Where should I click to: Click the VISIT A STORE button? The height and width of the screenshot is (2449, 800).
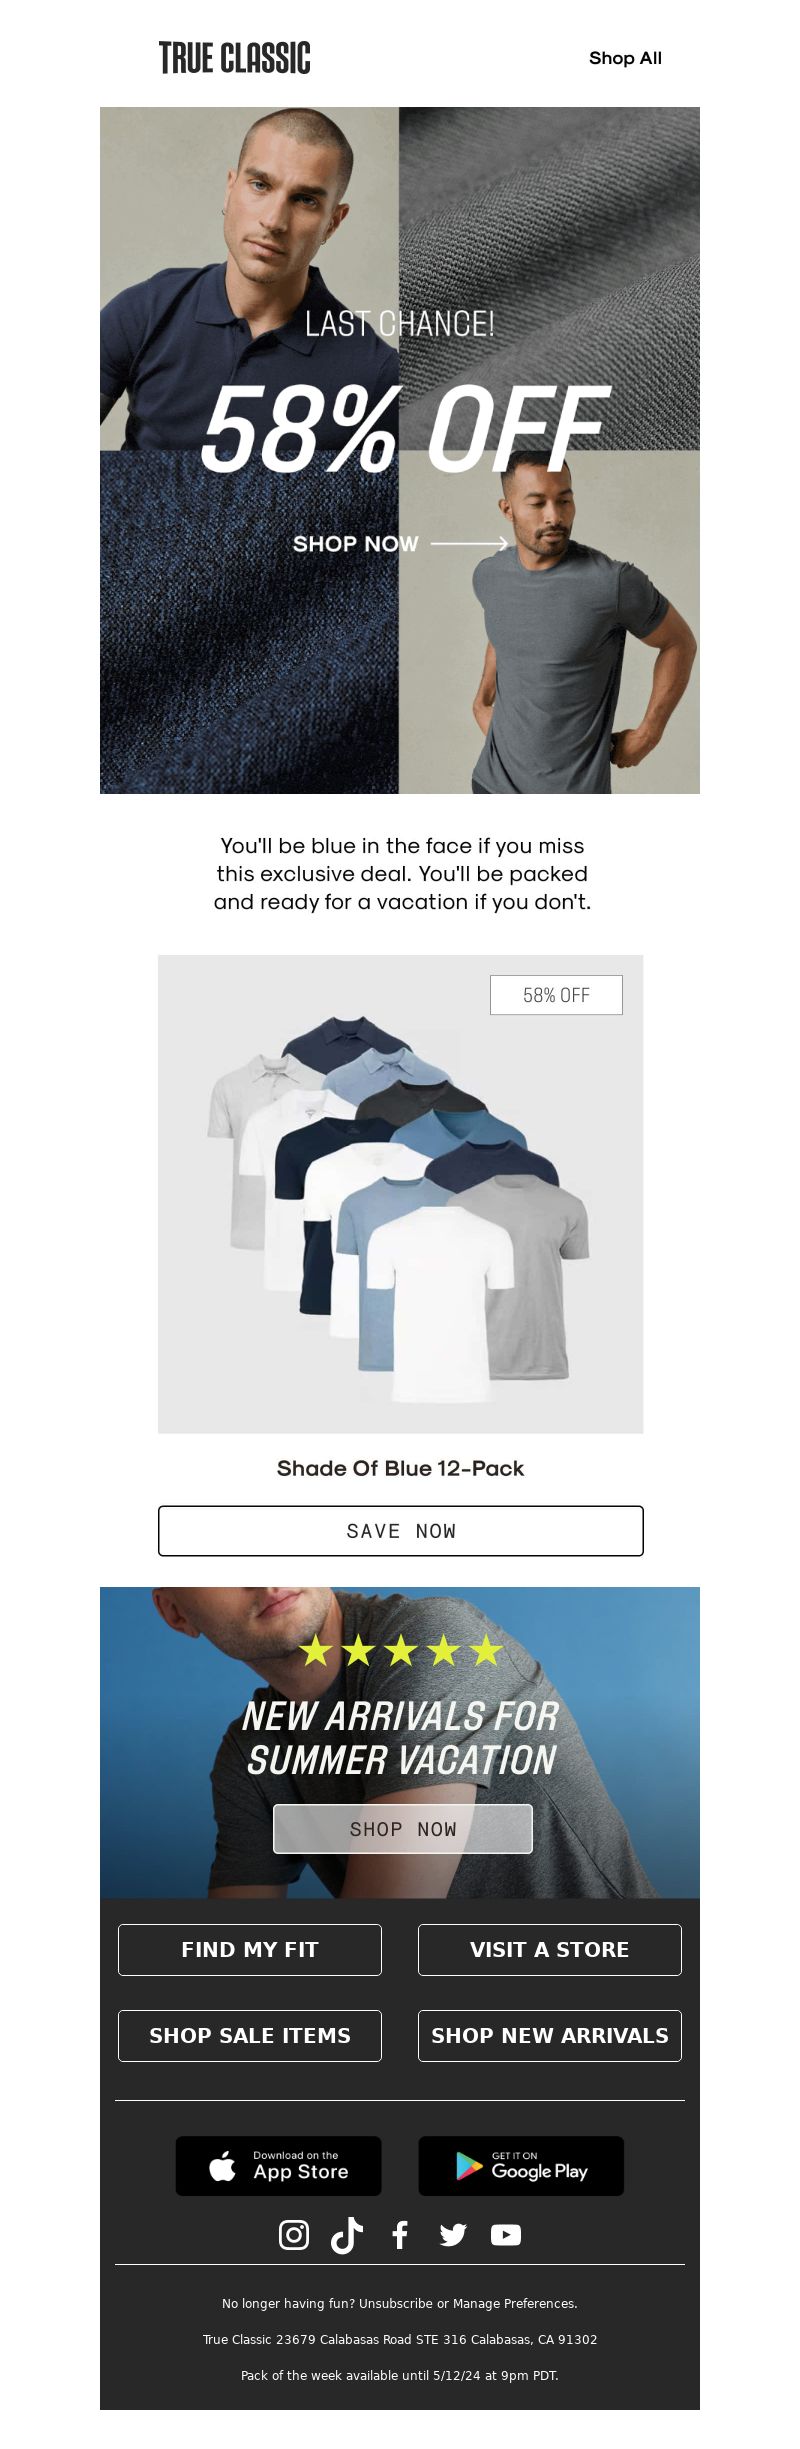550,1949
